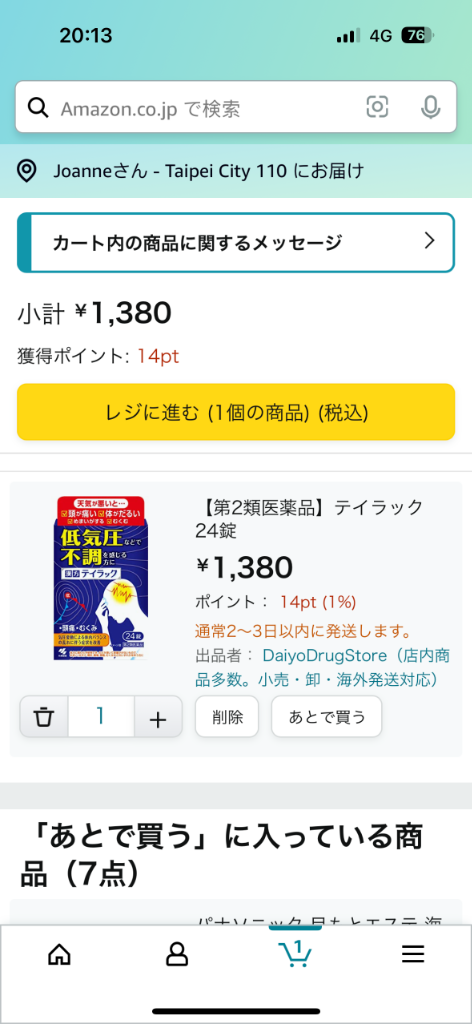The width and height of the screenshot is (472, 1024).
Task: Tap the quantity field showing 1
Action: pos(101,717)
